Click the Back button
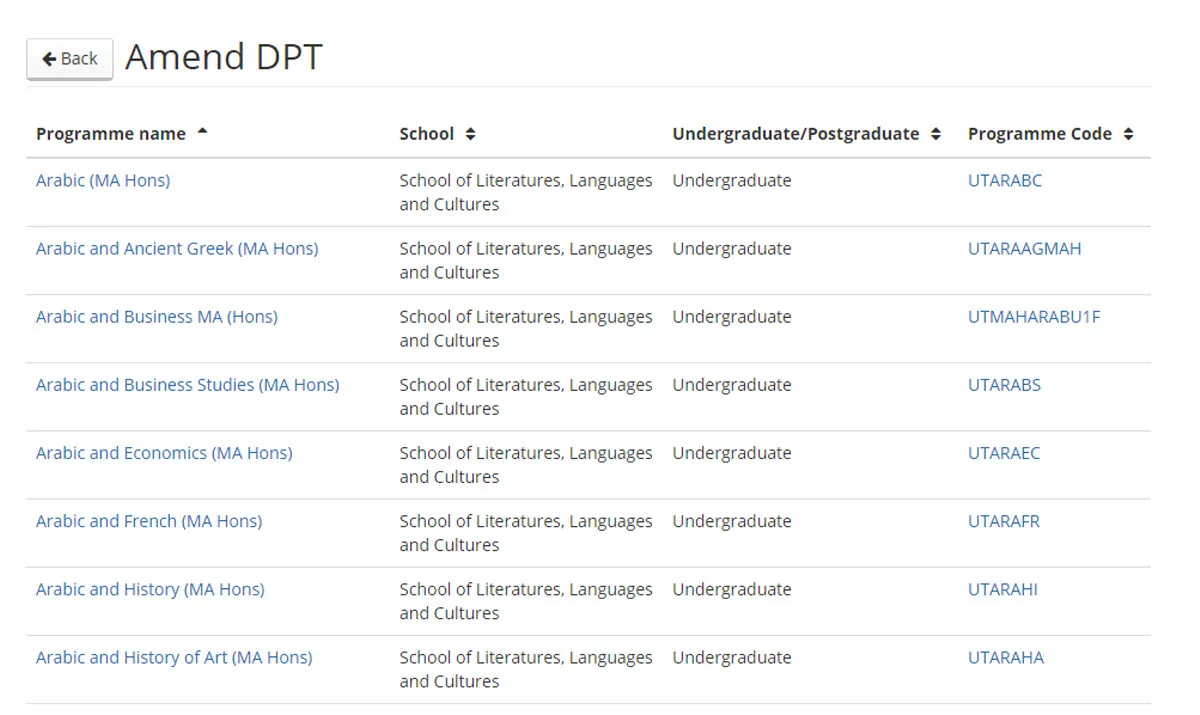Viewport: 1200px width, 715px height. [68, 58]
